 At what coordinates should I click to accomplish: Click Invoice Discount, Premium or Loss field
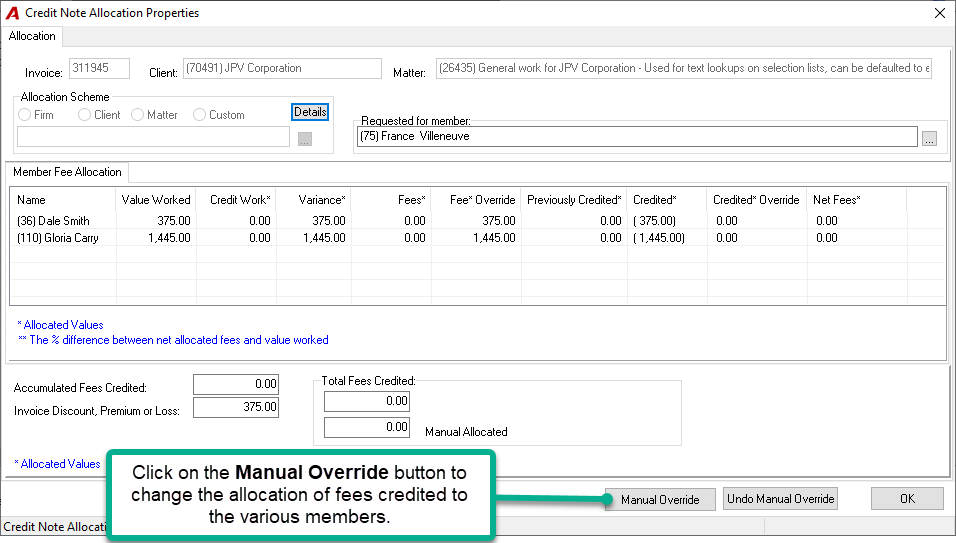236,407
